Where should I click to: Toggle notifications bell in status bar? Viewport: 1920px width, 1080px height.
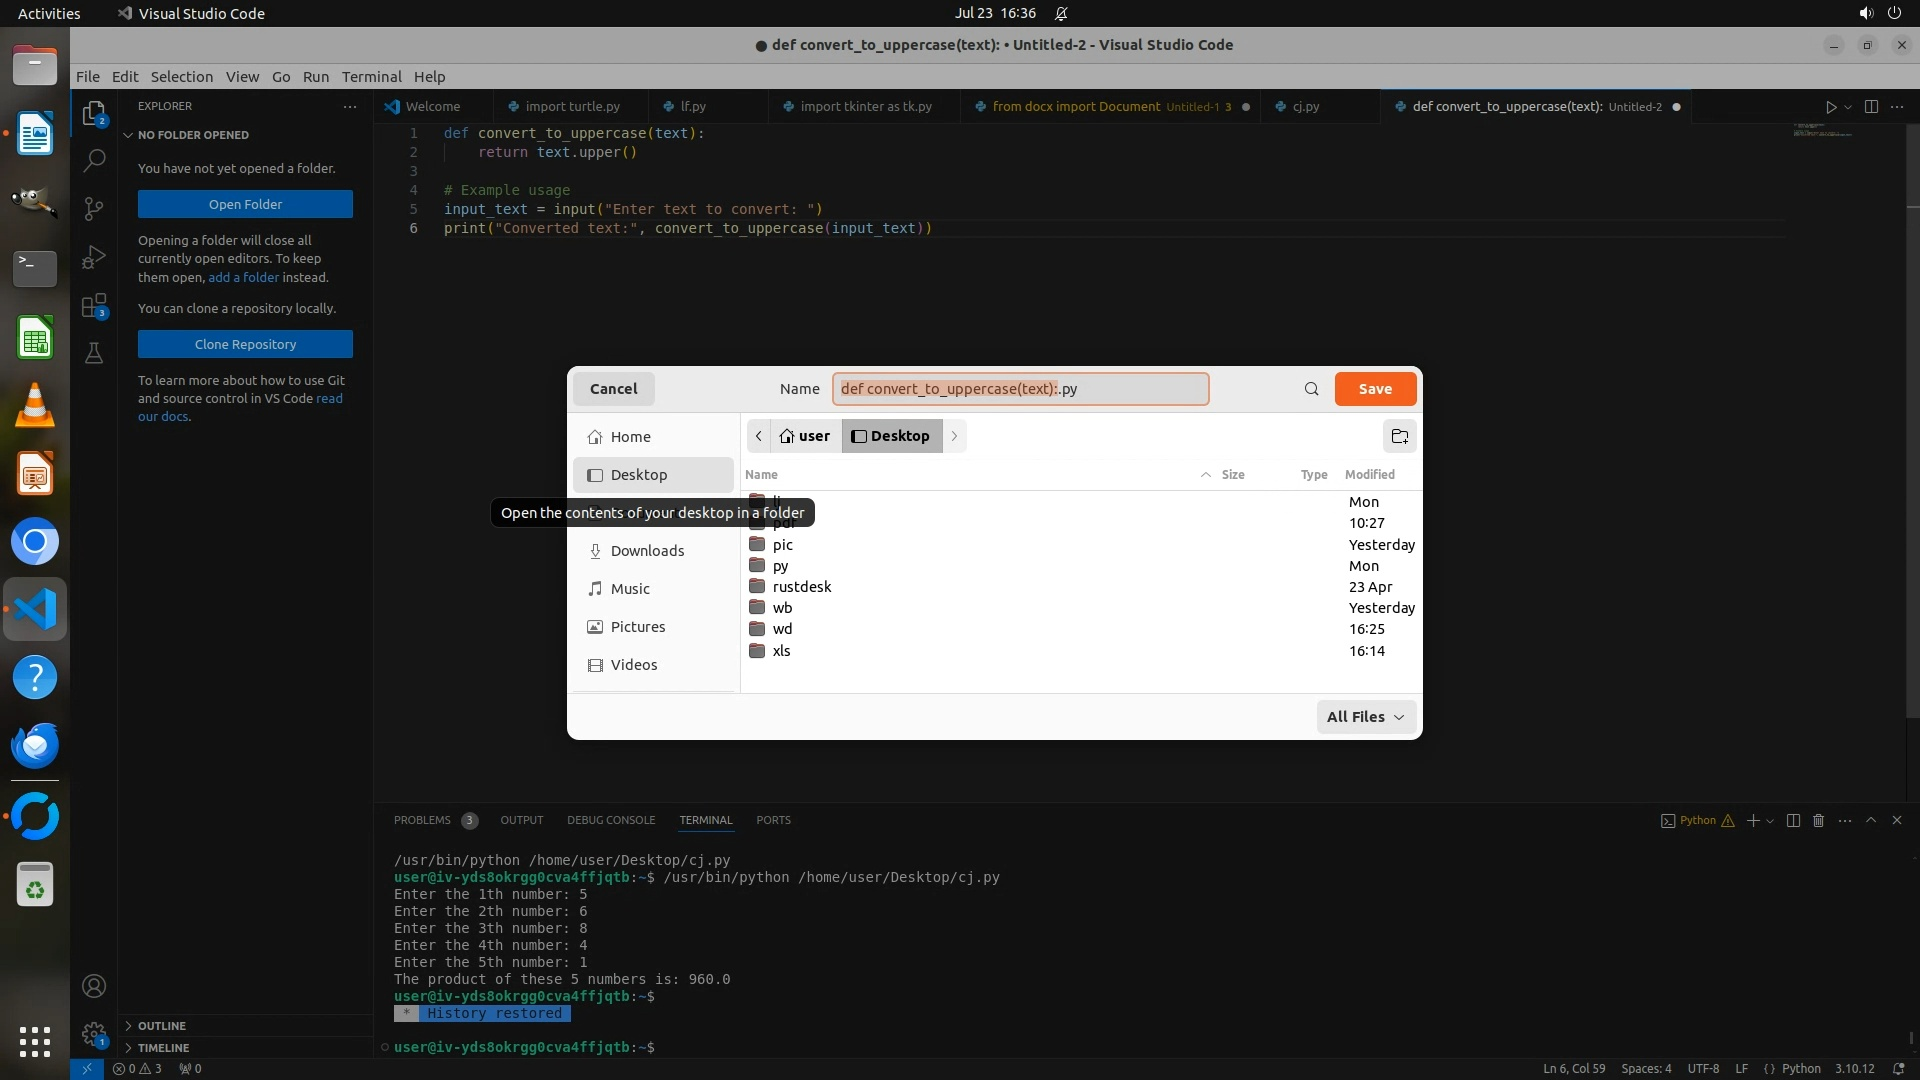coord(1898,1068)
